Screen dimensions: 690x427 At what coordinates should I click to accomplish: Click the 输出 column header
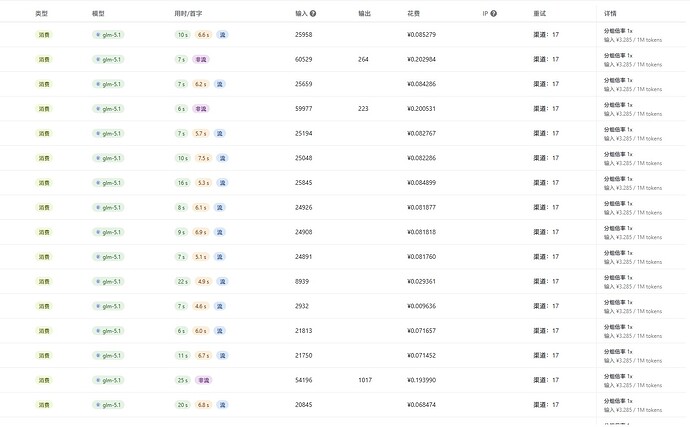(x=364, y=14)
